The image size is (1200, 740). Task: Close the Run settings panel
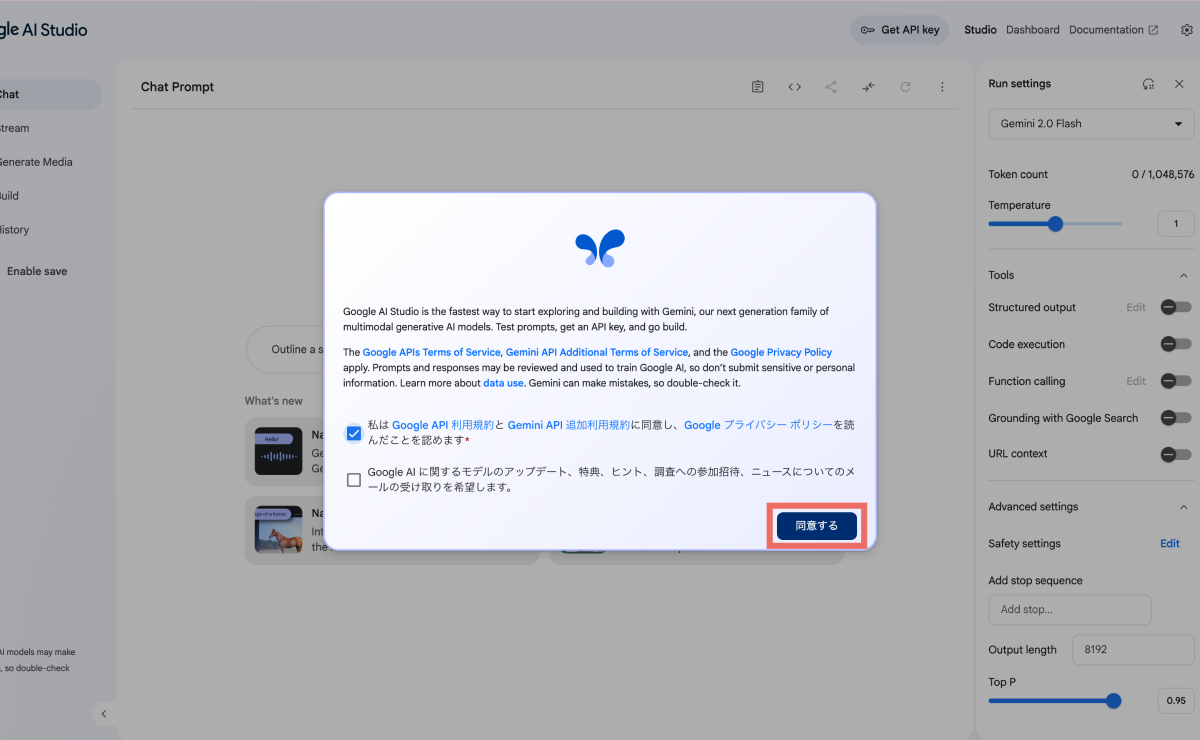coord(1179,84)
